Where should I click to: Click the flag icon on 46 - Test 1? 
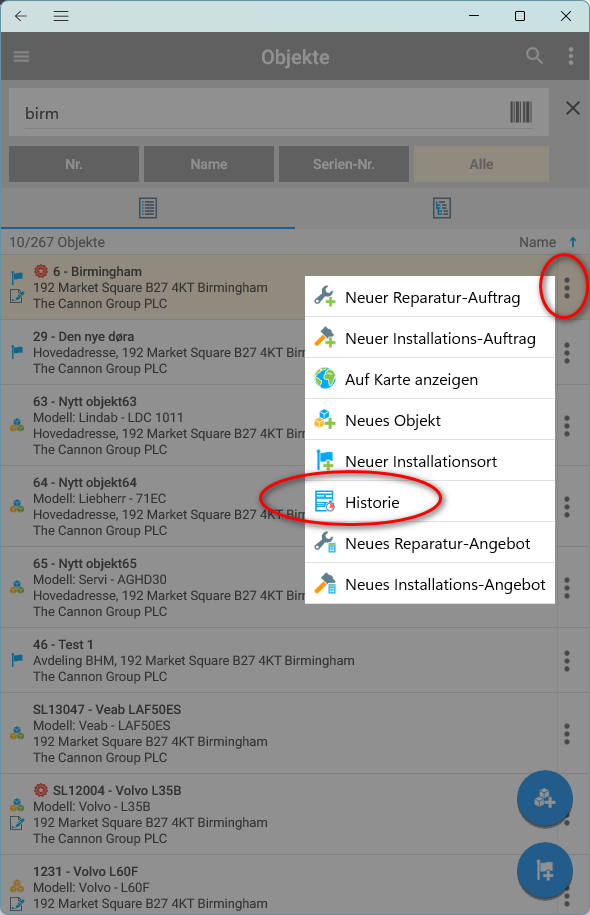pyautogui.click(x=17, y=660)
